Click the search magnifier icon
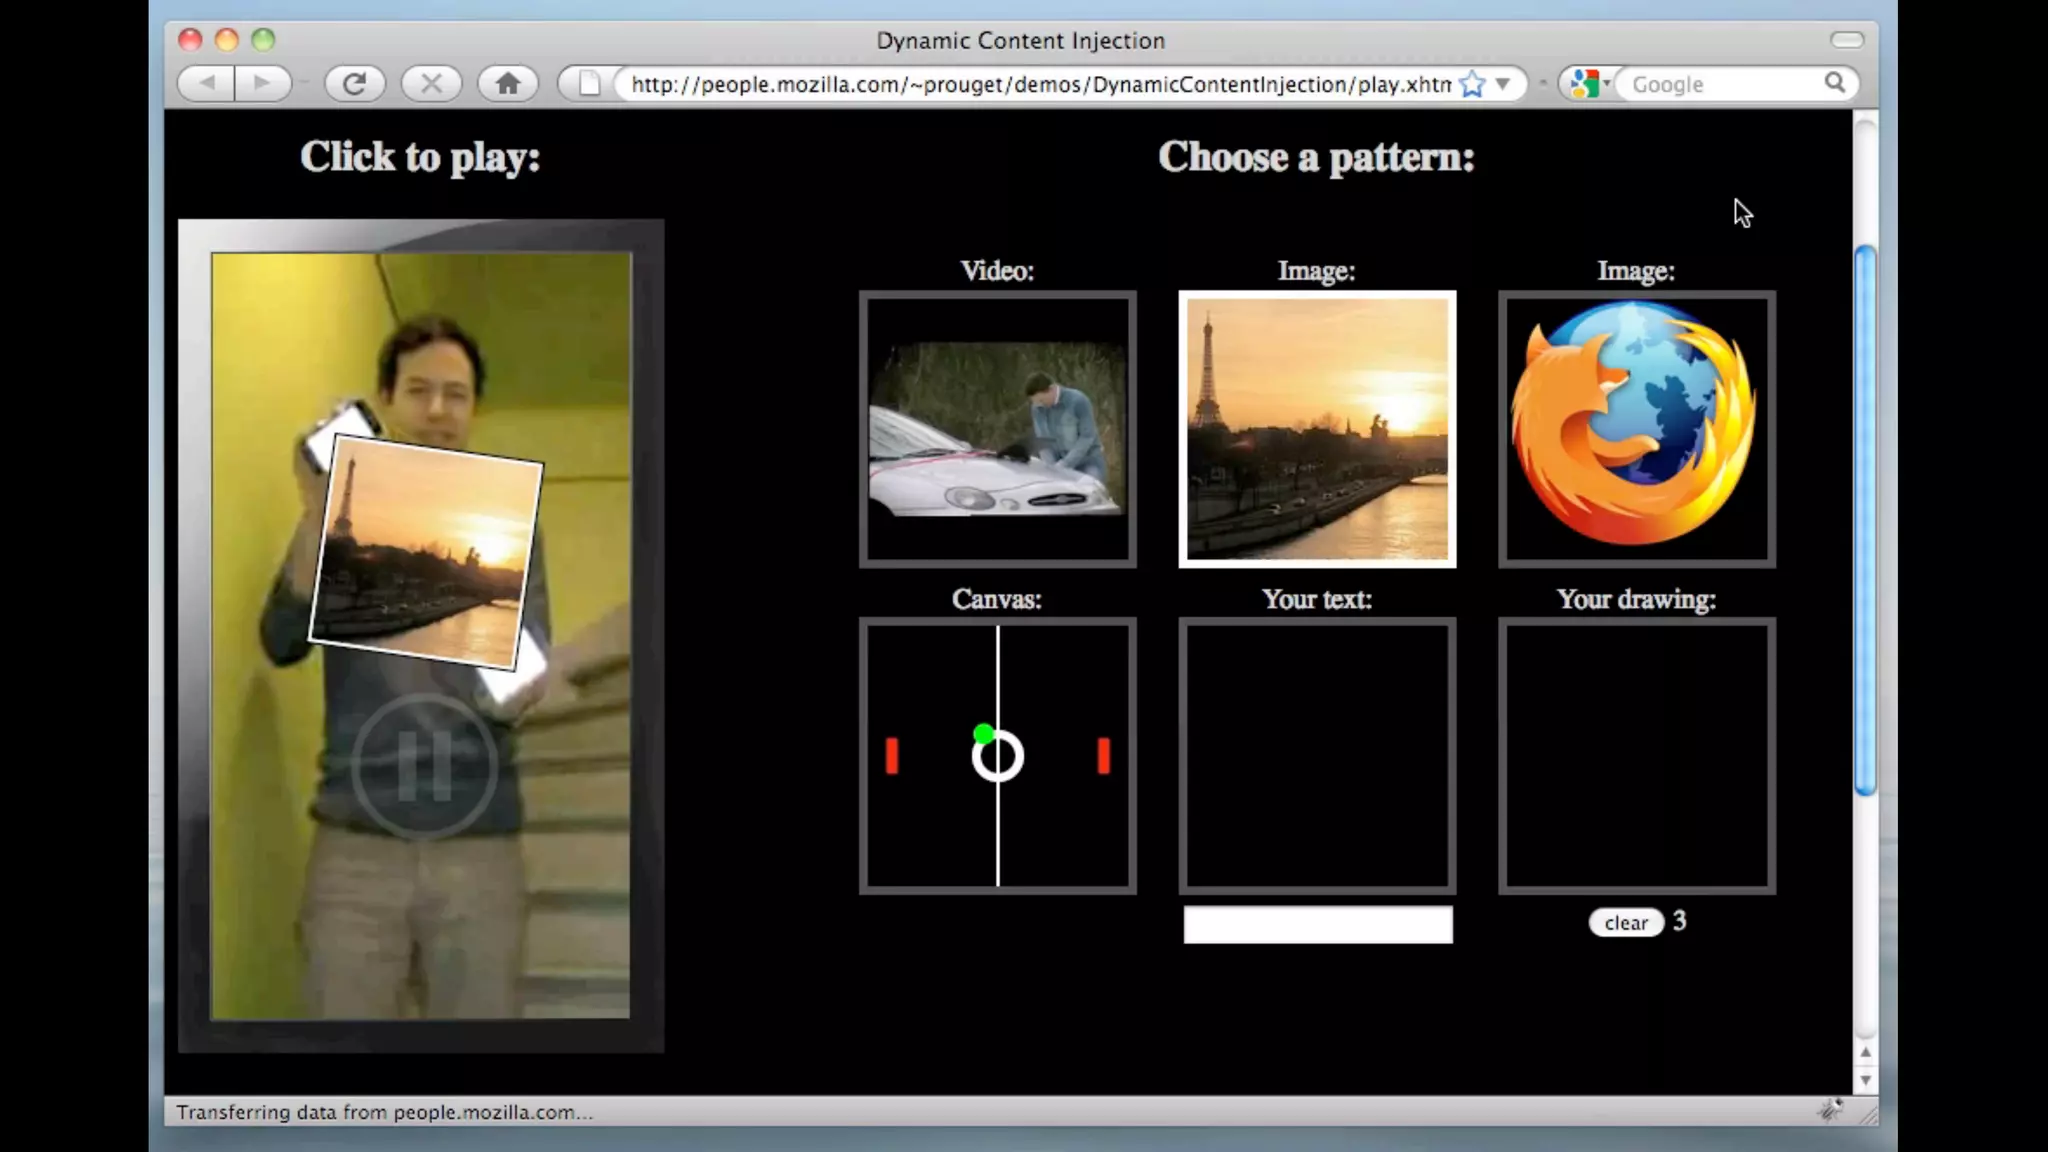The image size is (2048, 1152). [1834, 83]
